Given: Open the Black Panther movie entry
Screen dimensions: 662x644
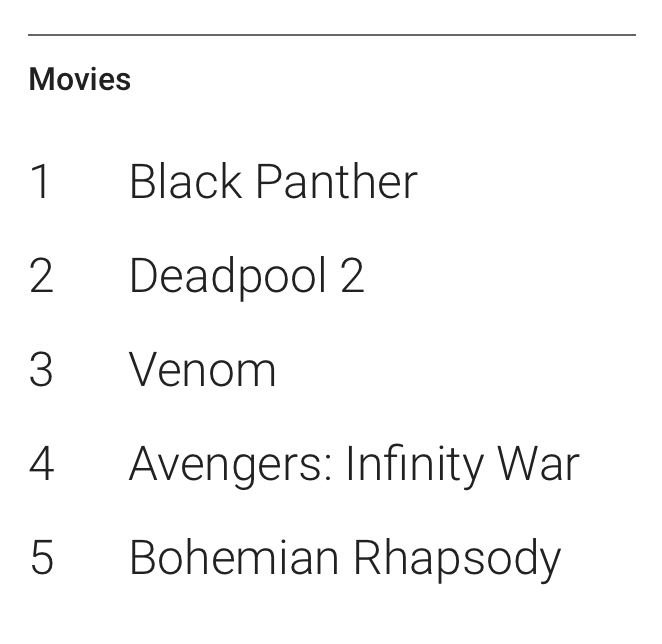Looking at the screenshot, I should [x=274, y=181].
